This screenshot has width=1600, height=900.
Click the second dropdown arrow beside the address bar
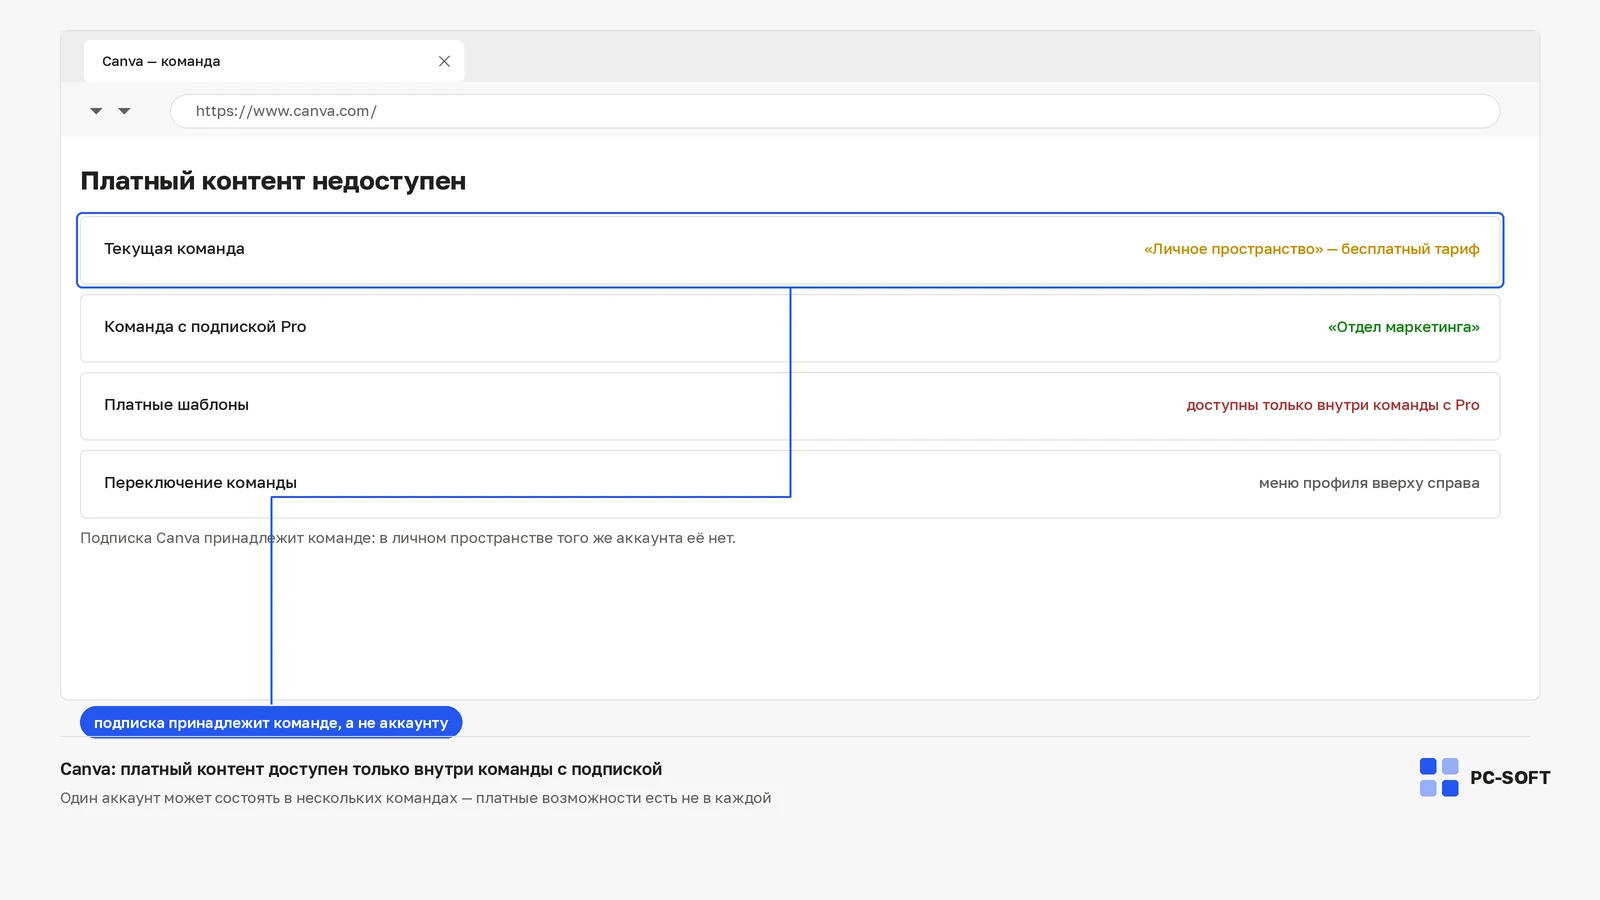[124, 111]
